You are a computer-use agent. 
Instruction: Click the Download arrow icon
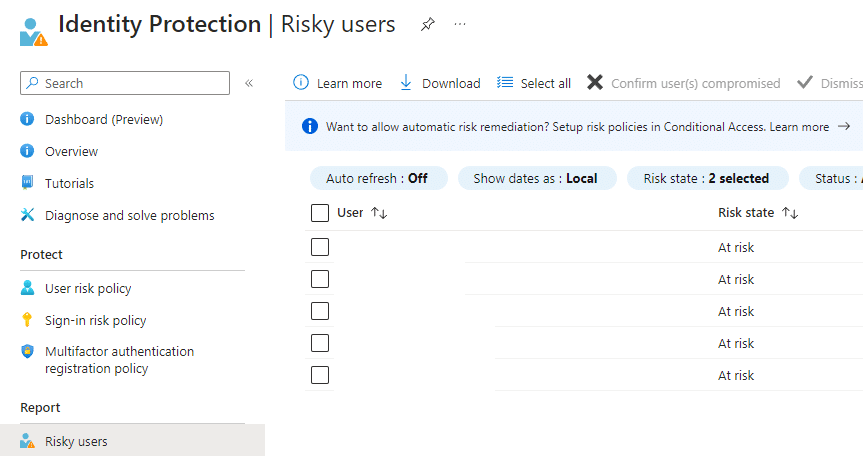(406, 83)
